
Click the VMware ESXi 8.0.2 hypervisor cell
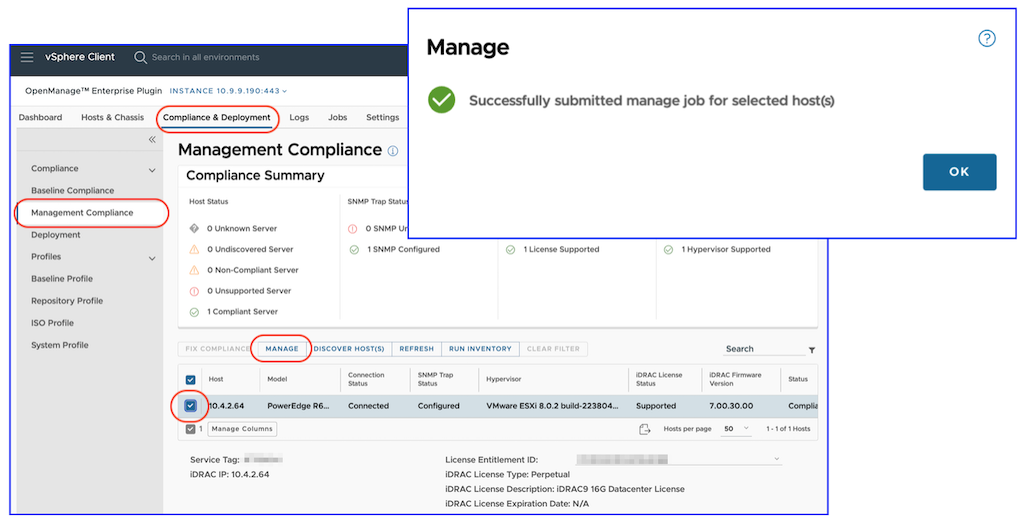coord(552,406)
